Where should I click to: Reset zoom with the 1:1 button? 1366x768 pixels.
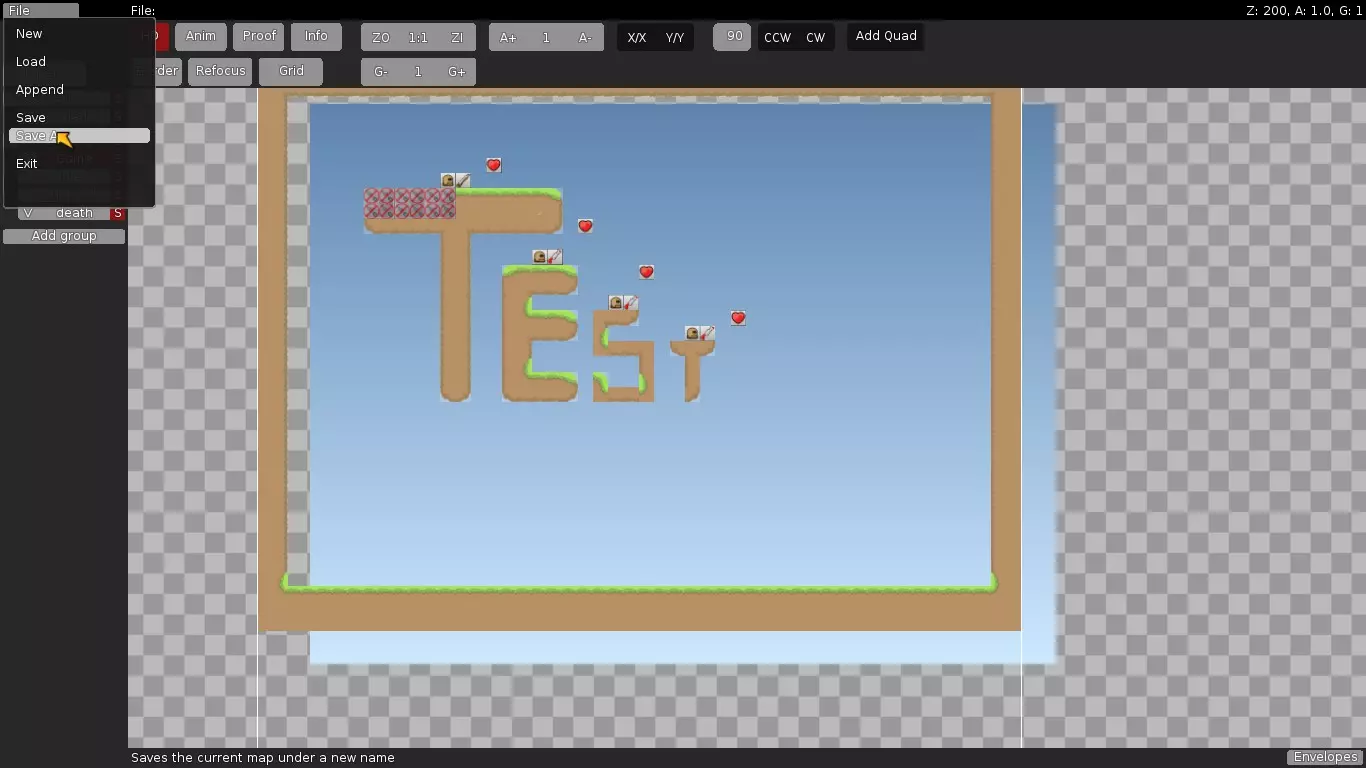(x=418, y=37)
